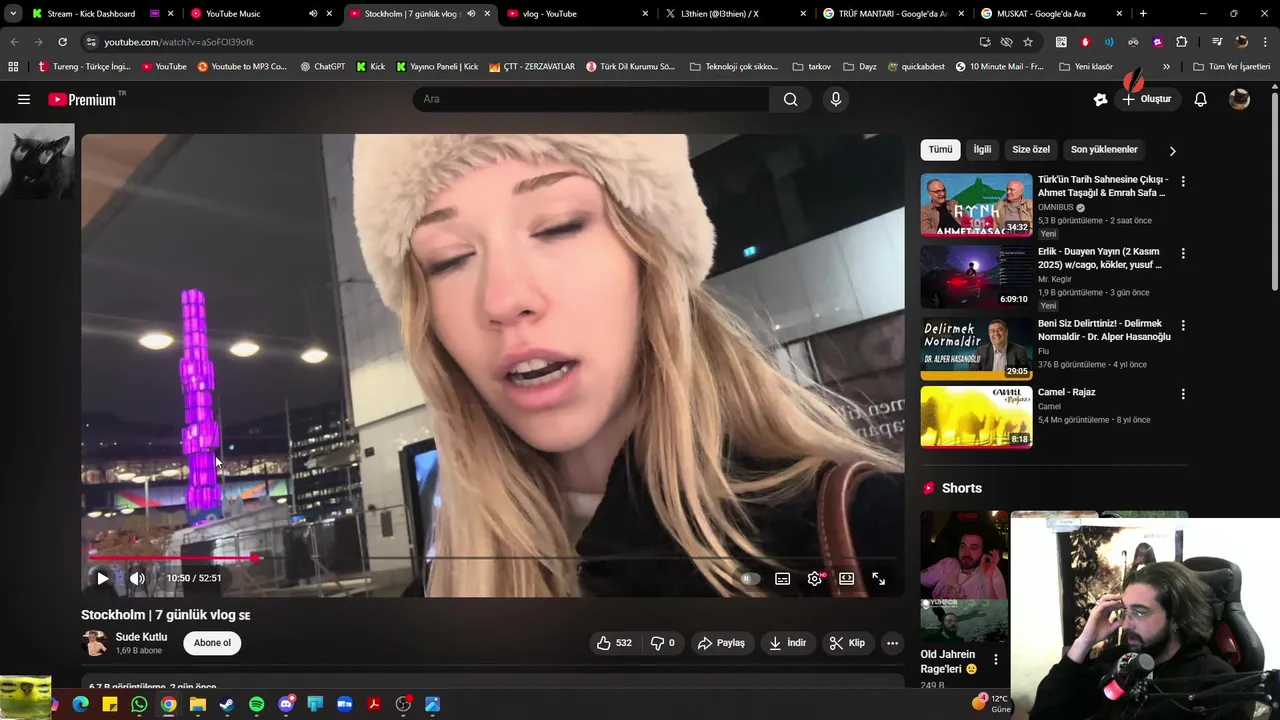Viewport: 1280px width, 720px height.
Task: Open the account avatar menu
Action: pyautogui.click(x=1239, y=99)
